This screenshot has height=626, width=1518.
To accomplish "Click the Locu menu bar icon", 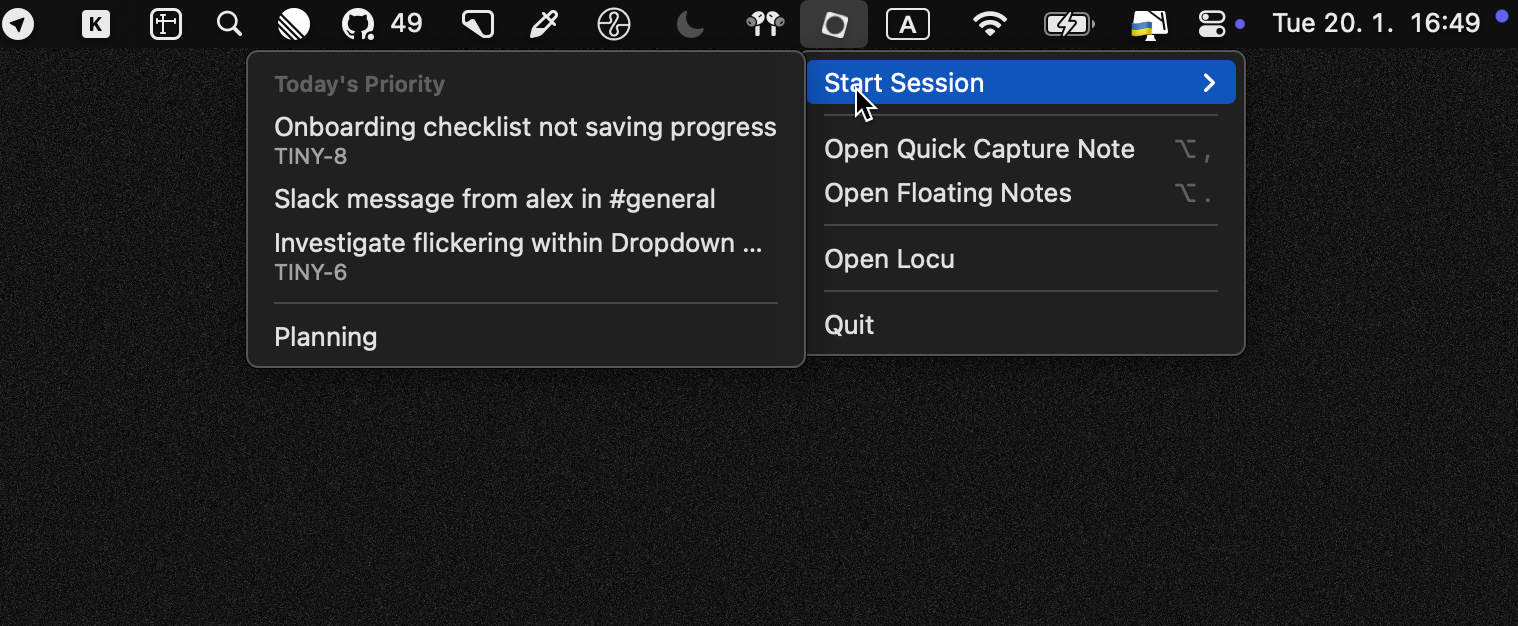I will [x=834, y=25].
